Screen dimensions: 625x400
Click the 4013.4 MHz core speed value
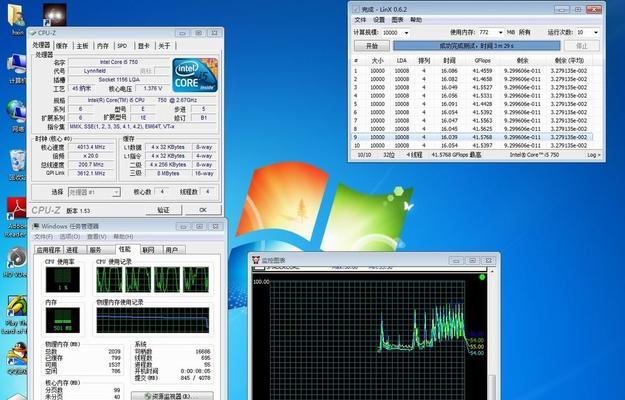click(x=91, y=147)
